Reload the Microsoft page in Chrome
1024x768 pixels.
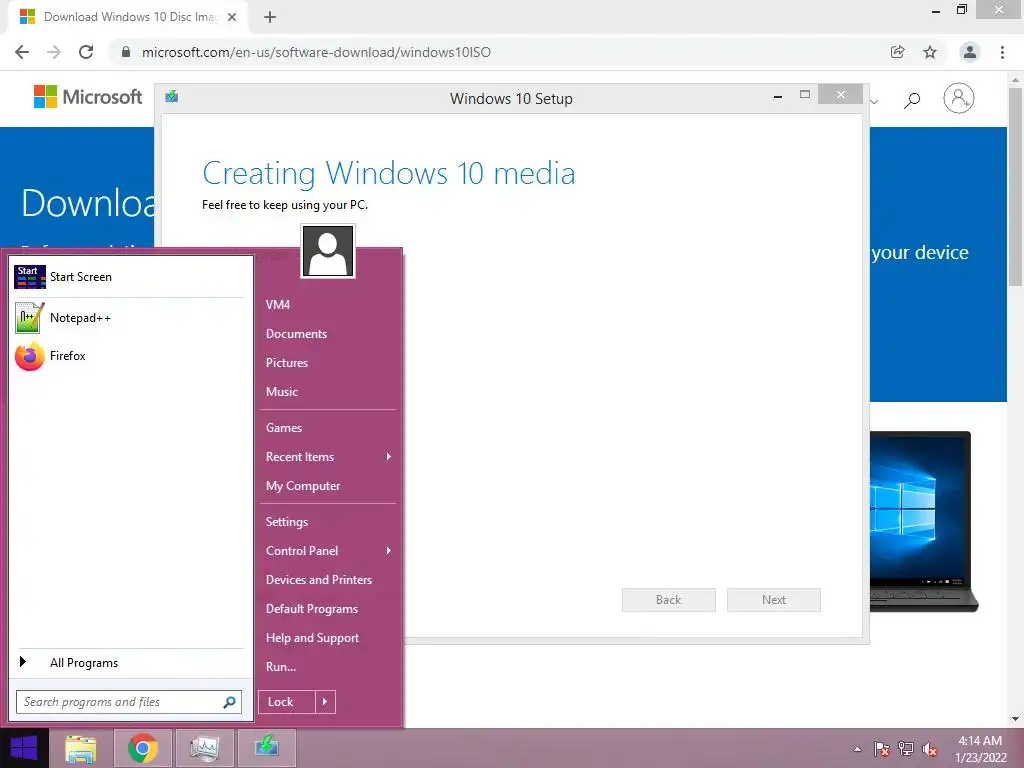click(86, 52)
